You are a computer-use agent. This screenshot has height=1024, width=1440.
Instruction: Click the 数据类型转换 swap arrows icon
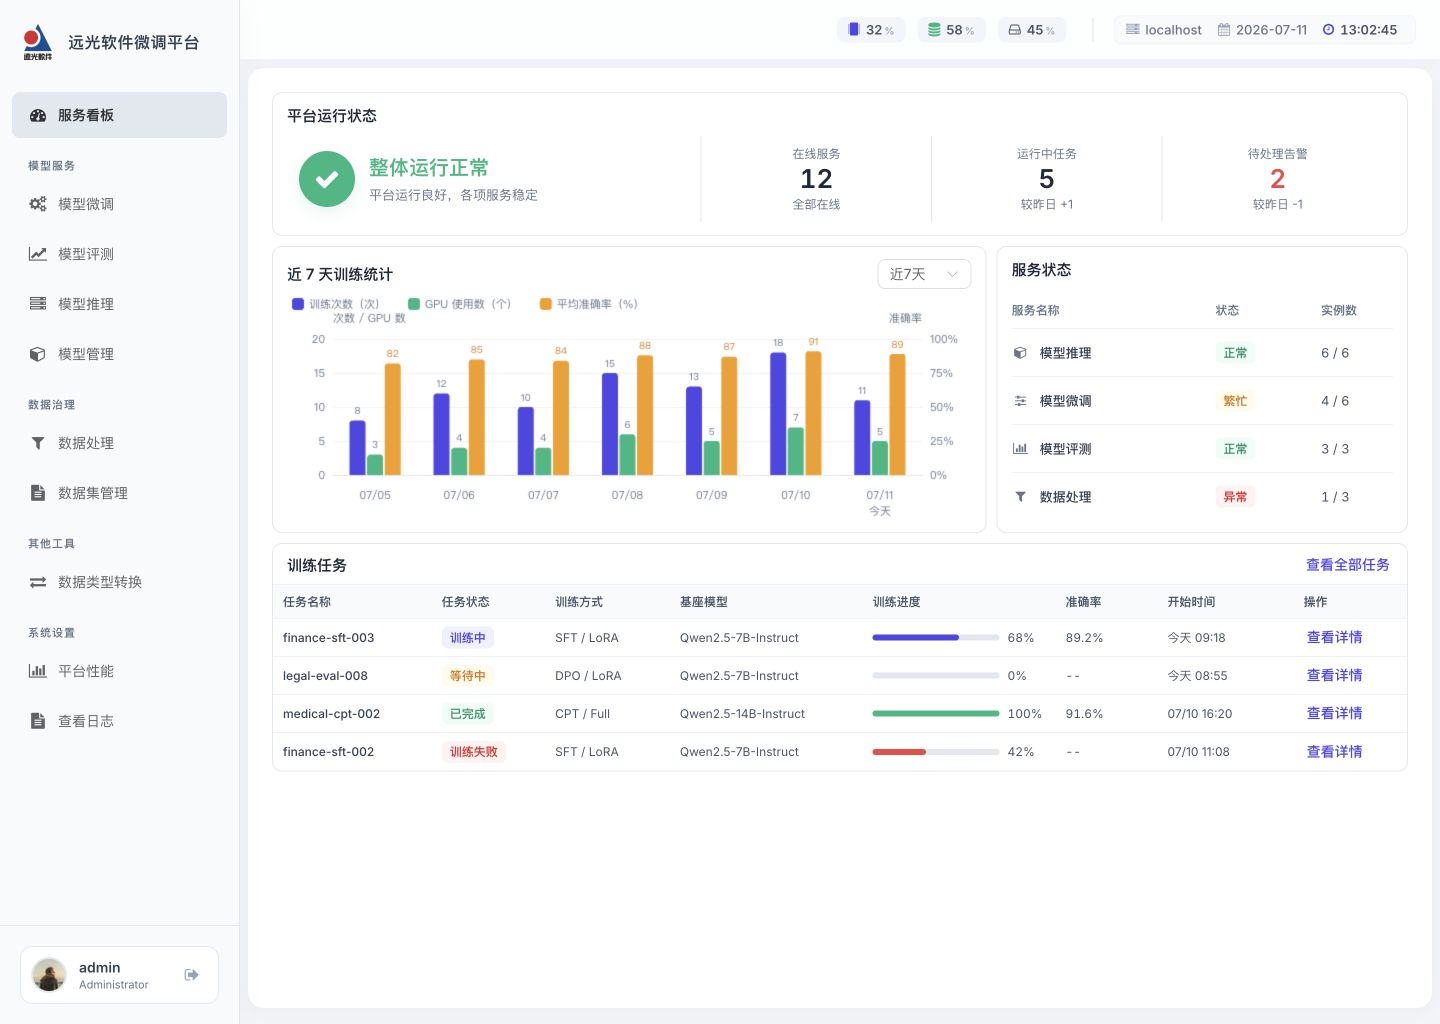click(38, 582)
